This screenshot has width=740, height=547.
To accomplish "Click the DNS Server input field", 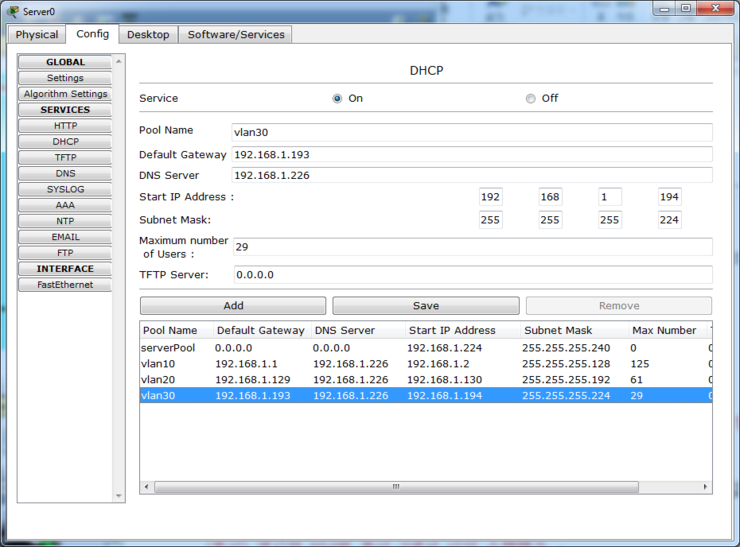I will coord(472,176).
